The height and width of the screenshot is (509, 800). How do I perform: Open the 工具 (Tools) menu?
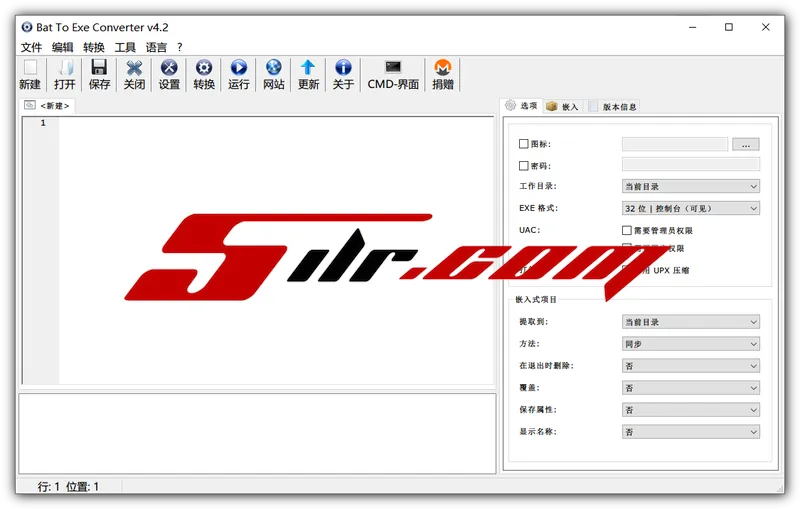(x=125, y=47)
